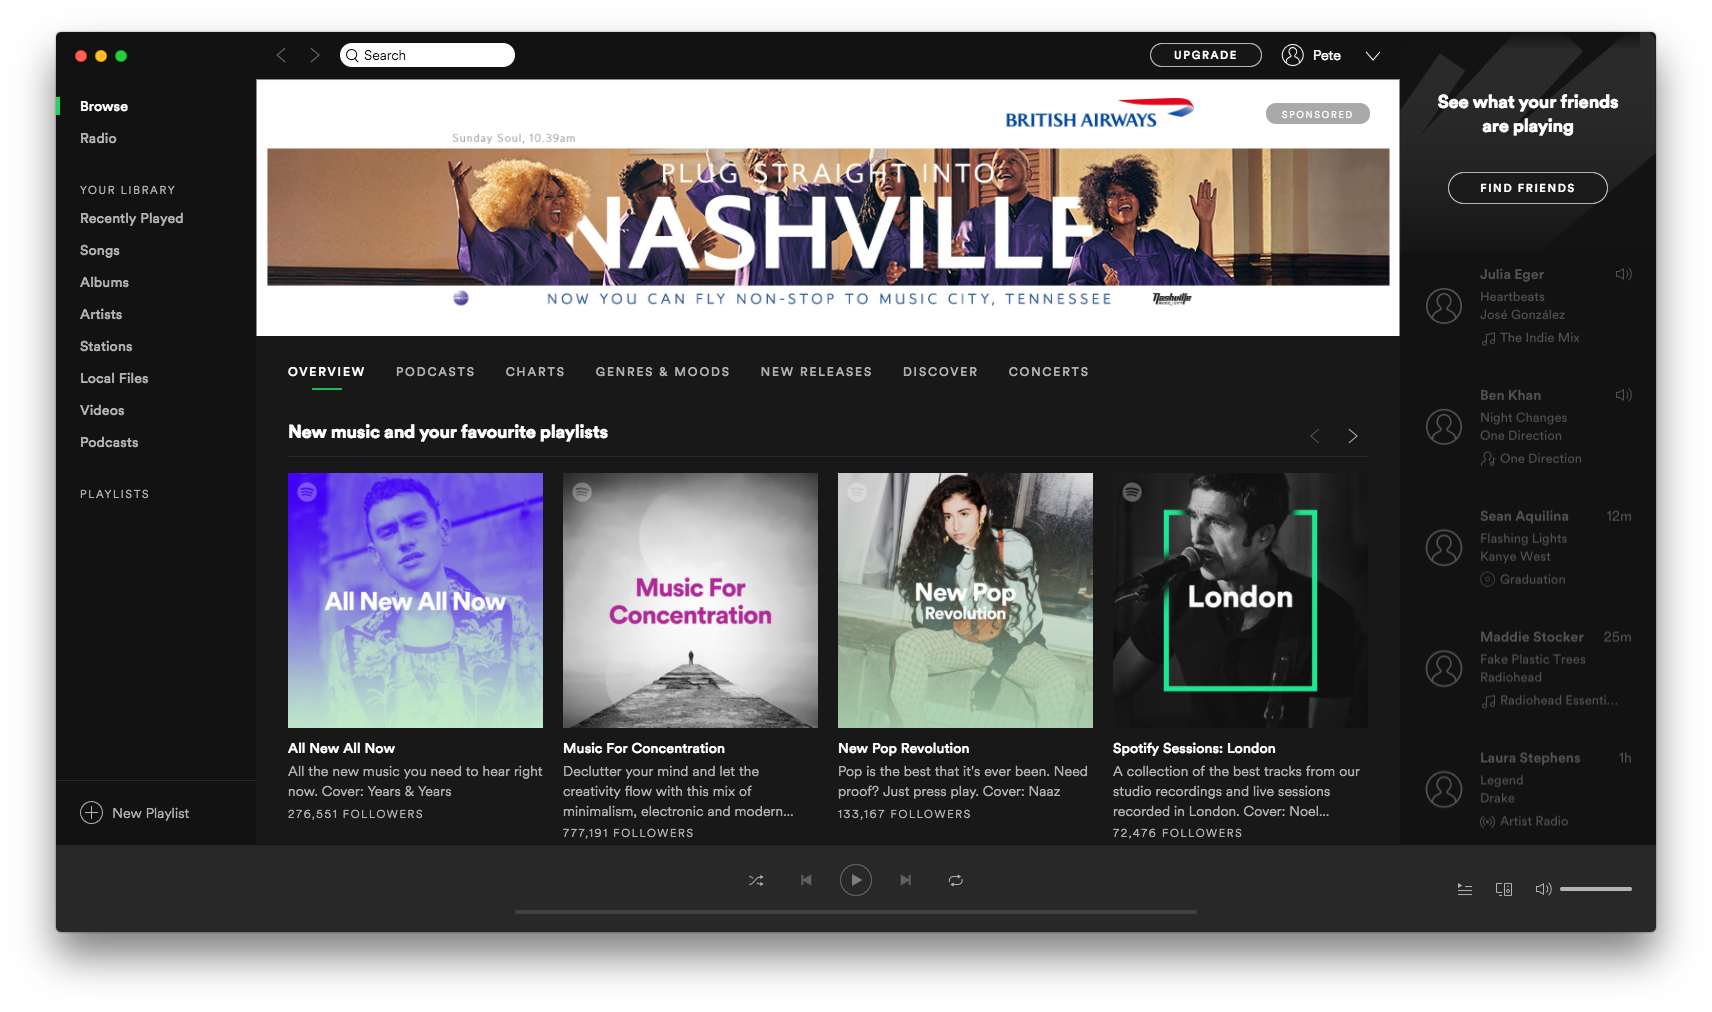Seek on the track progress bar
Viewport: 1712px width, 1012px height.
856,912
